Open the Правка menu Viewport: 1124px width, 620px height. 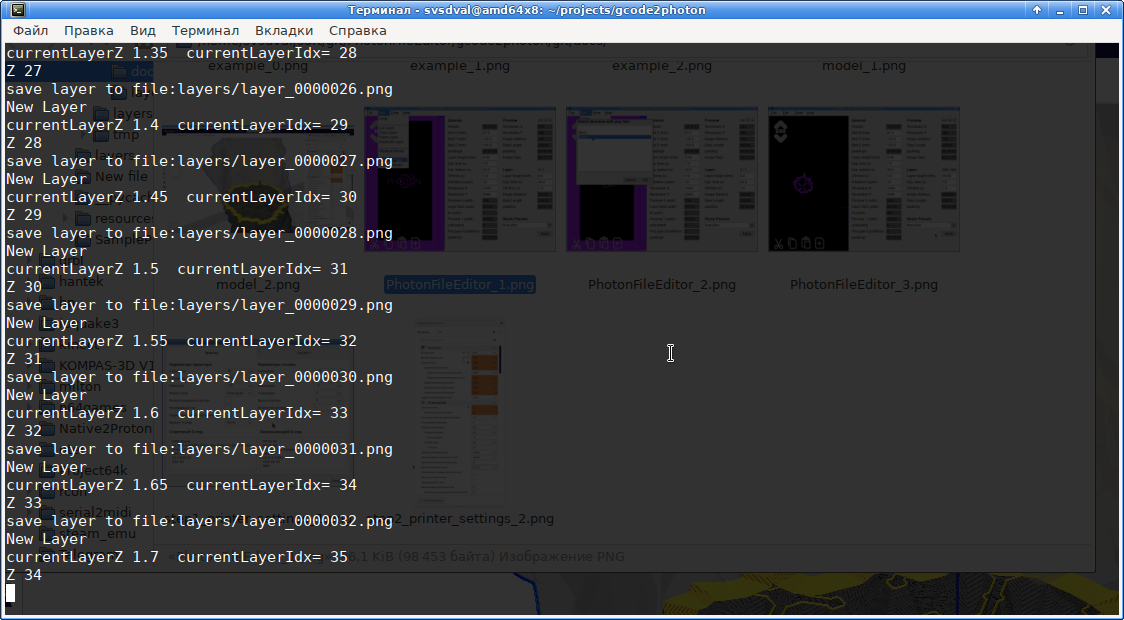click(x=89, y=30)
